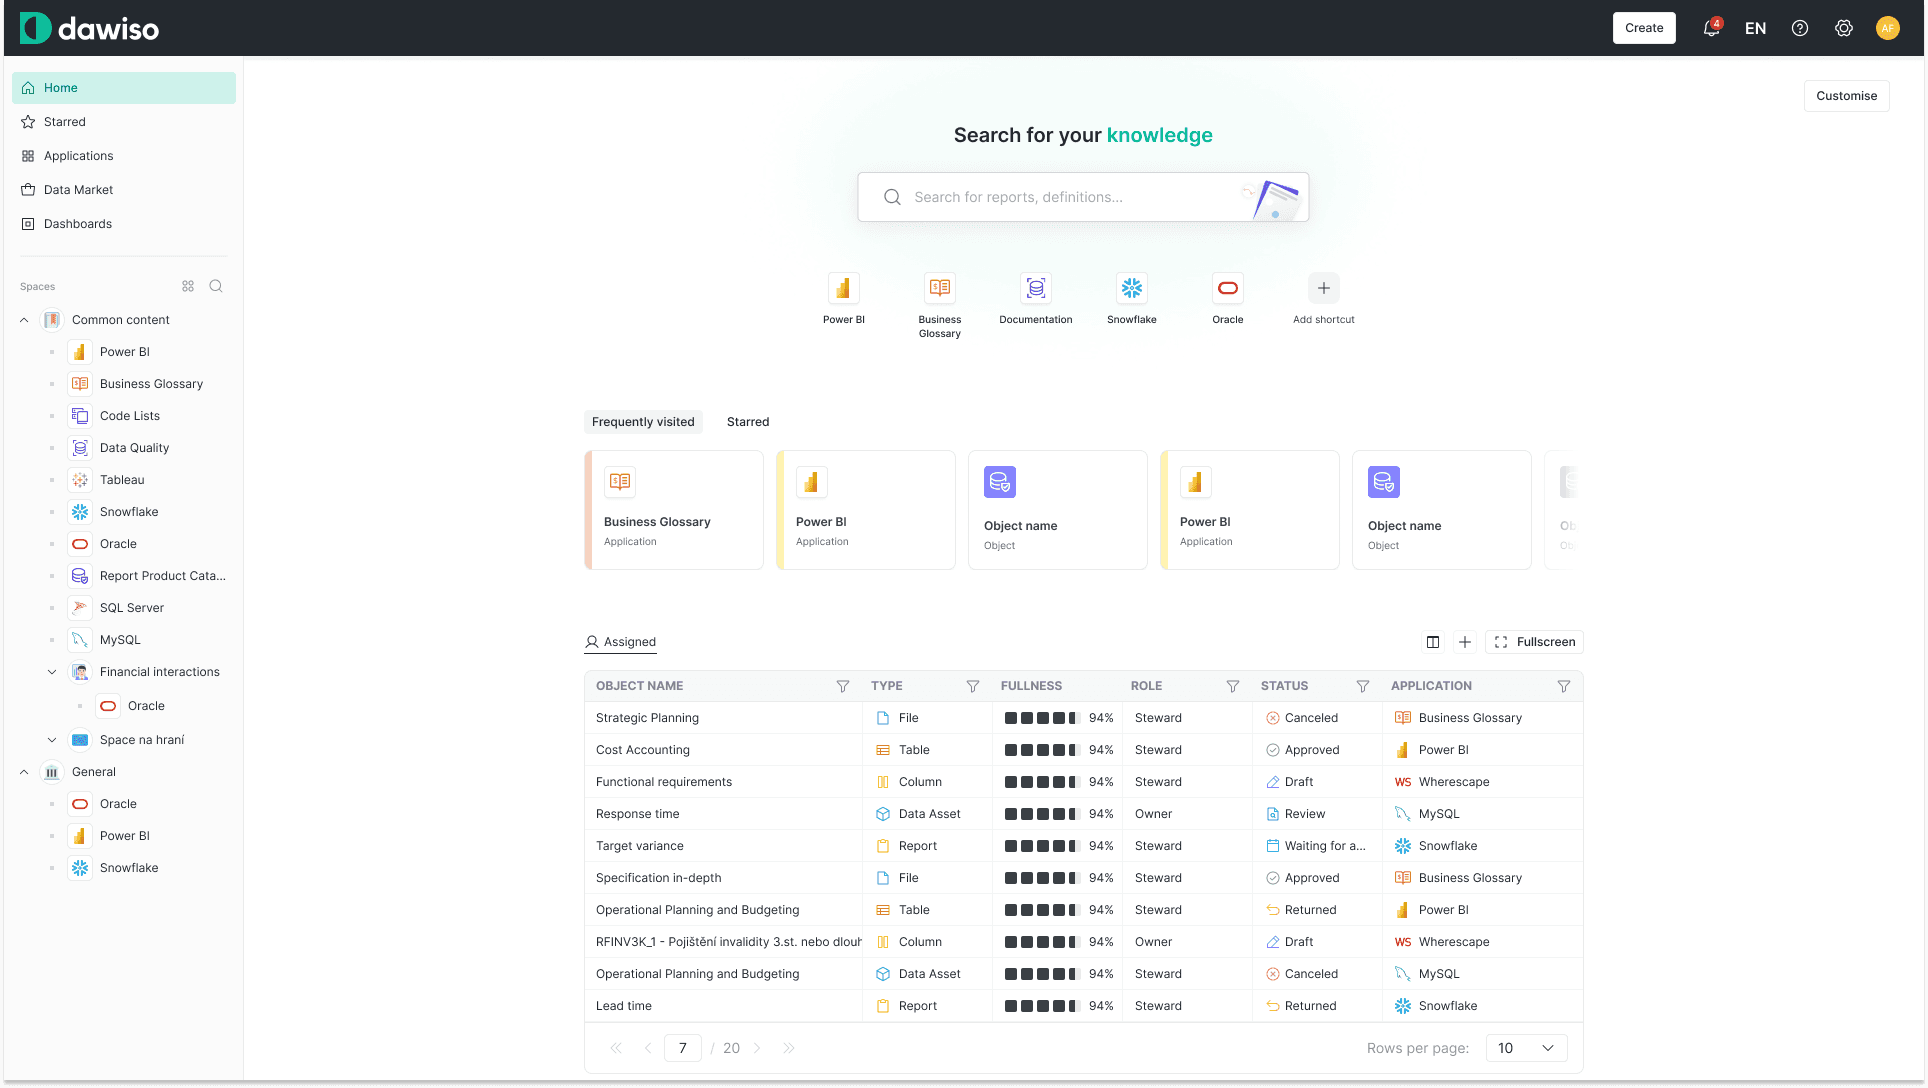Click the Create button
This screenshot has width=1928, height=1088.
(x=1644, y=28)
